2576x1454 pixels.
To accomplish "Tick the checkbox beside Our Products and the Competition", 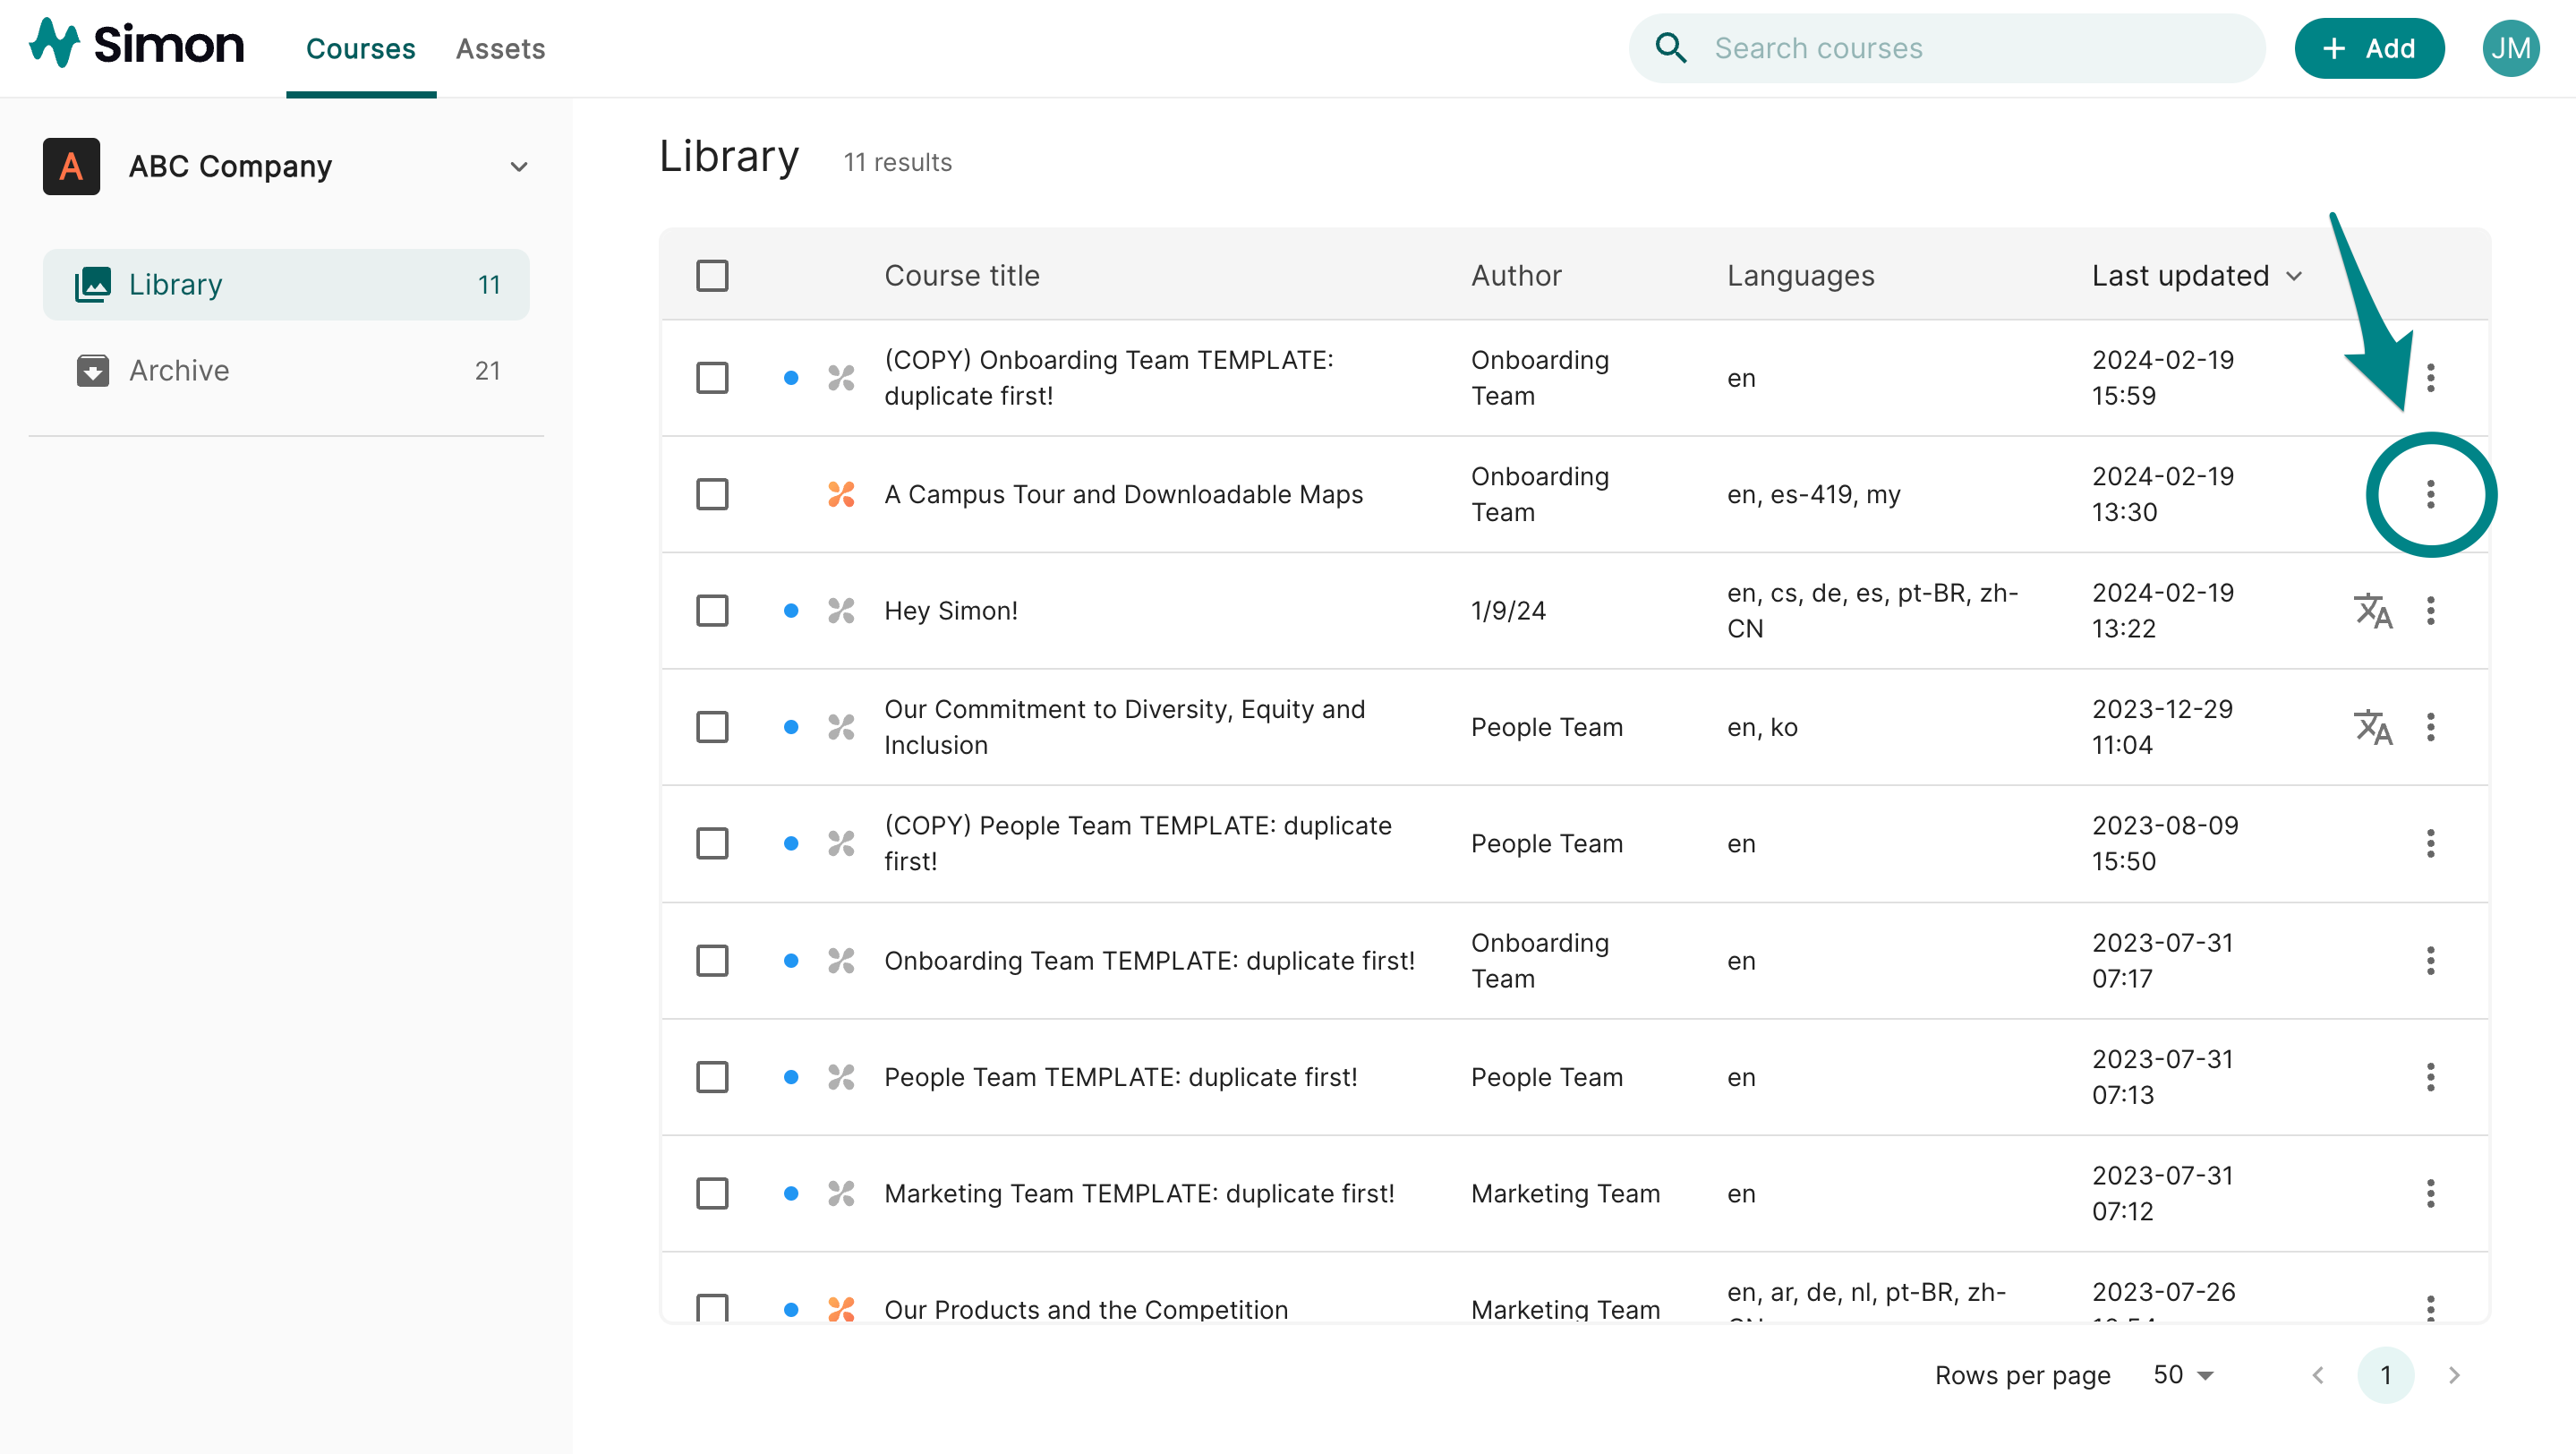I will coord(712,1308).
